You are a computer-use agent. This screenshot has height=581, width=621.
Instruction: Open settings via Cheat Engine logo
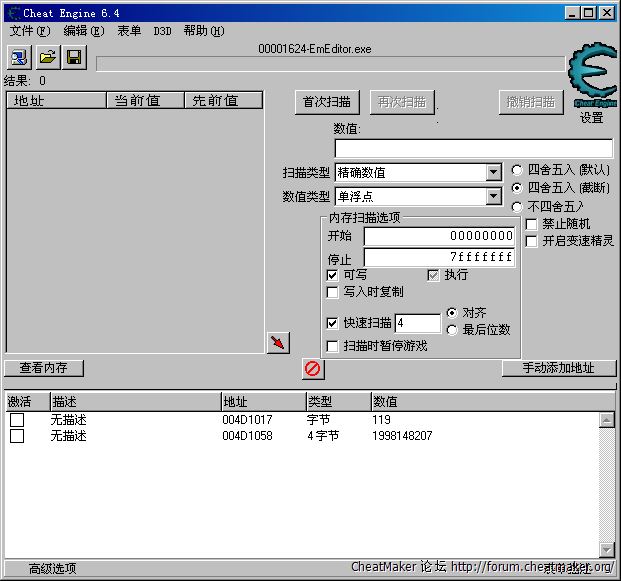[x=592, y=78]
